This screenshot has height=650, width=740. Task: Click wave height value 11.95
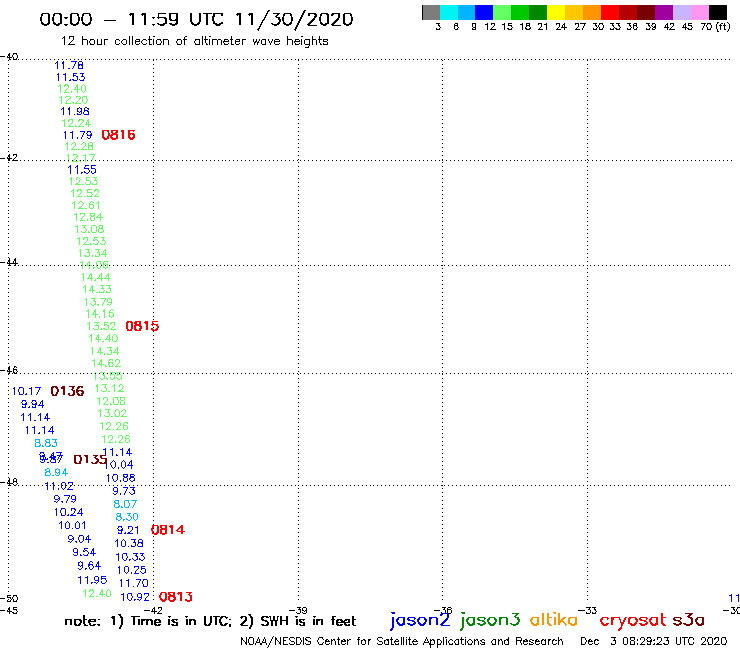(92, 580)
